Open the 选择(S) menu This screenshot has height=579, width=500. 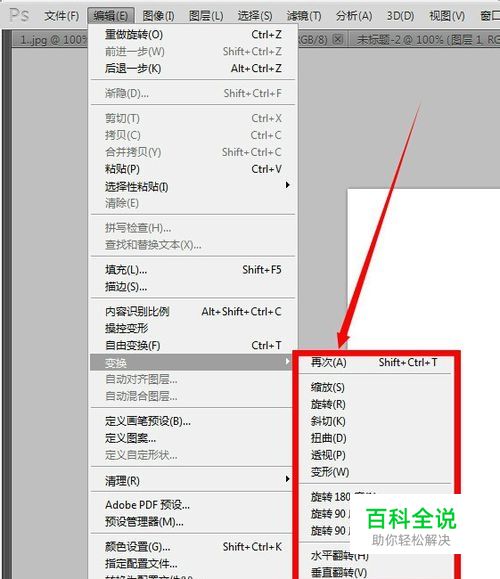[x=255, y=16]
